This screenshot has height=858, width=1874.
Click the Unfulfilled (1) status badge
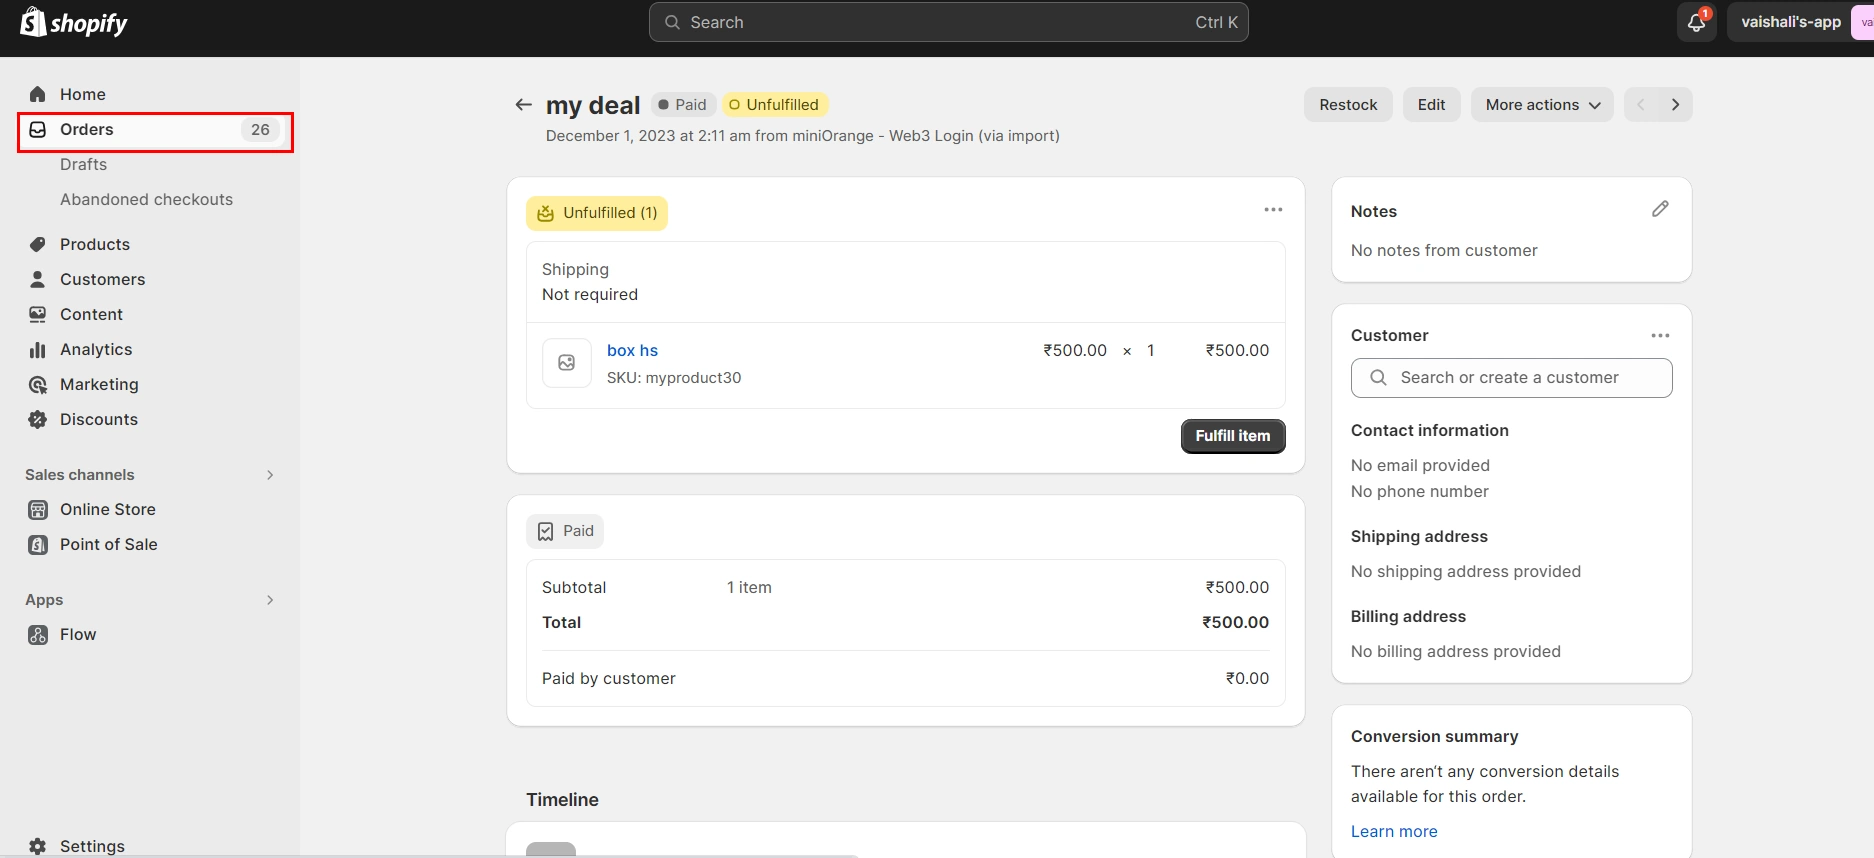[597, 213]
